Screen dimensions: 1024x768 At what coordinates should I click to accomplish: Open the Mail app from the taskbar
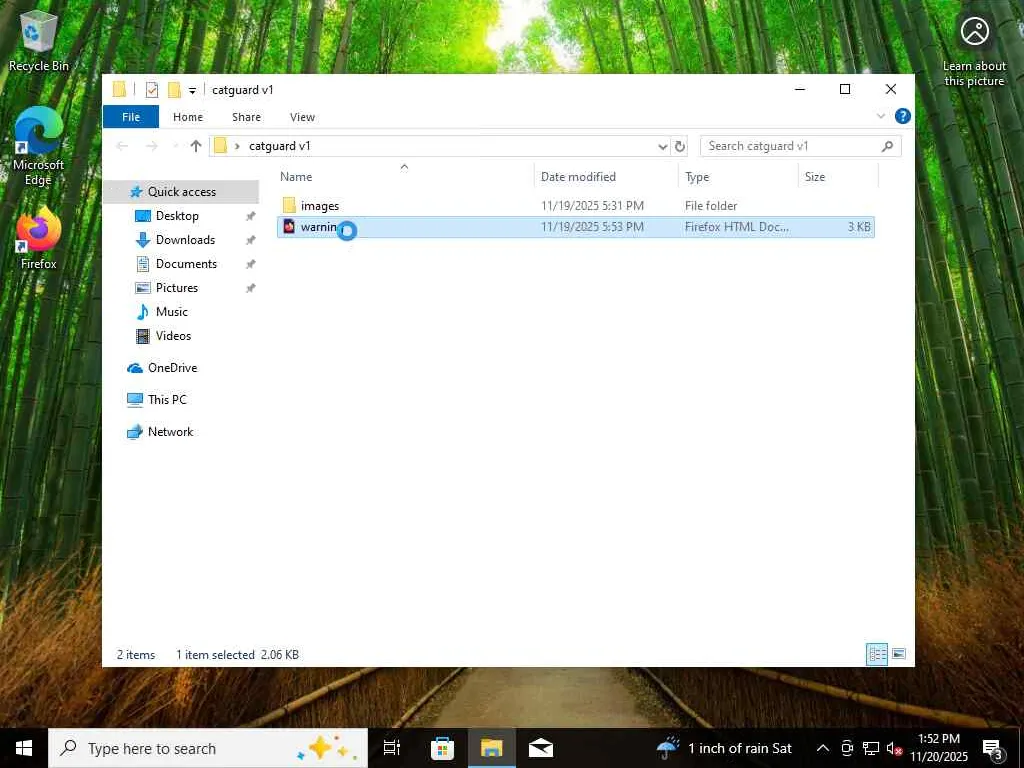point(541,748)
